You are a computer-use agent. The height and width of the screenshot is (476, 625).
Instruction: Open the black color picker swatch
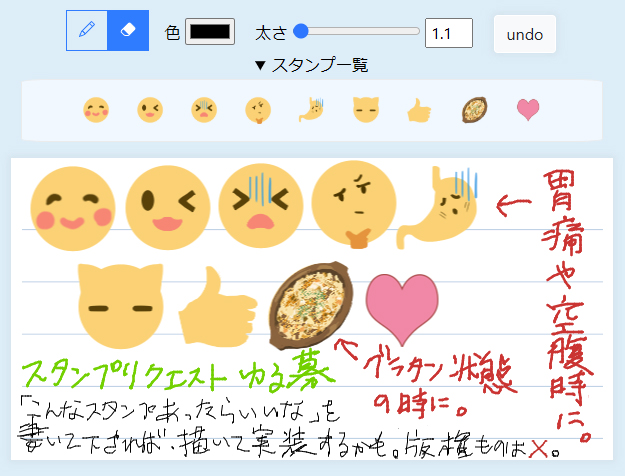(210, 31)
